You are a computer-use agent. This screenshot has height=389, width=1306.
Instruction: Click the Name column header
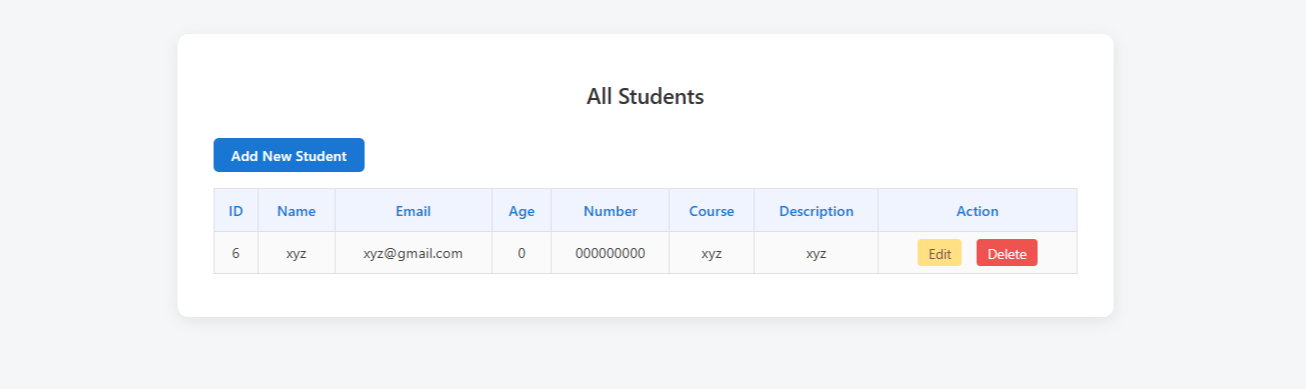click(x=296, y=211)
